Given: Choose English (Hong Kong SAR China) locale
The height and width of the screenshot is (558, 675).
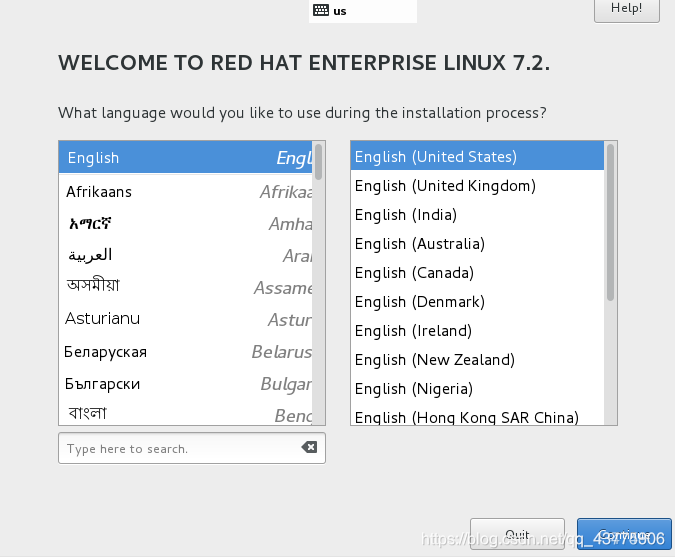Looking at the screenshot, I should (477, 415).
